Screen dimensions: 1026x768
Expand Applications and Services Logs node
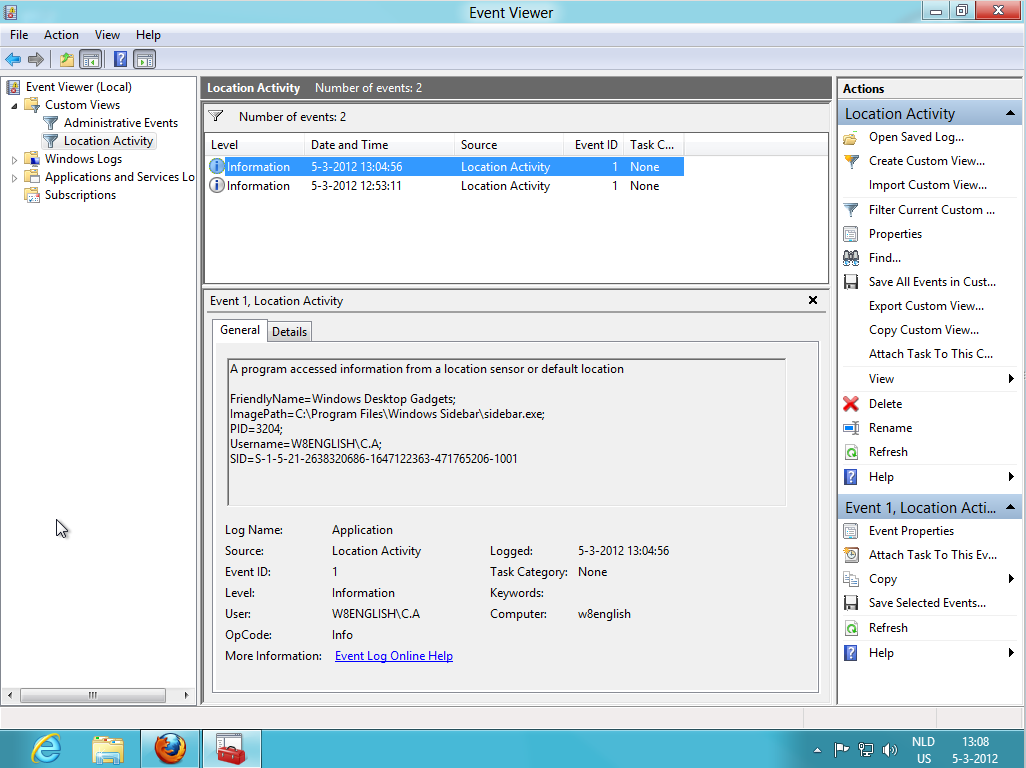(14, 177)
